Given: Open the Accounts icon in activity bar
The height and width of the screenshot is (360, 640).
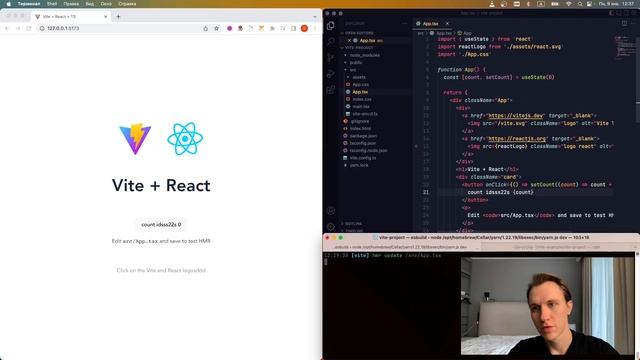Looking at the screenshot, I should (x=331, y=211).
